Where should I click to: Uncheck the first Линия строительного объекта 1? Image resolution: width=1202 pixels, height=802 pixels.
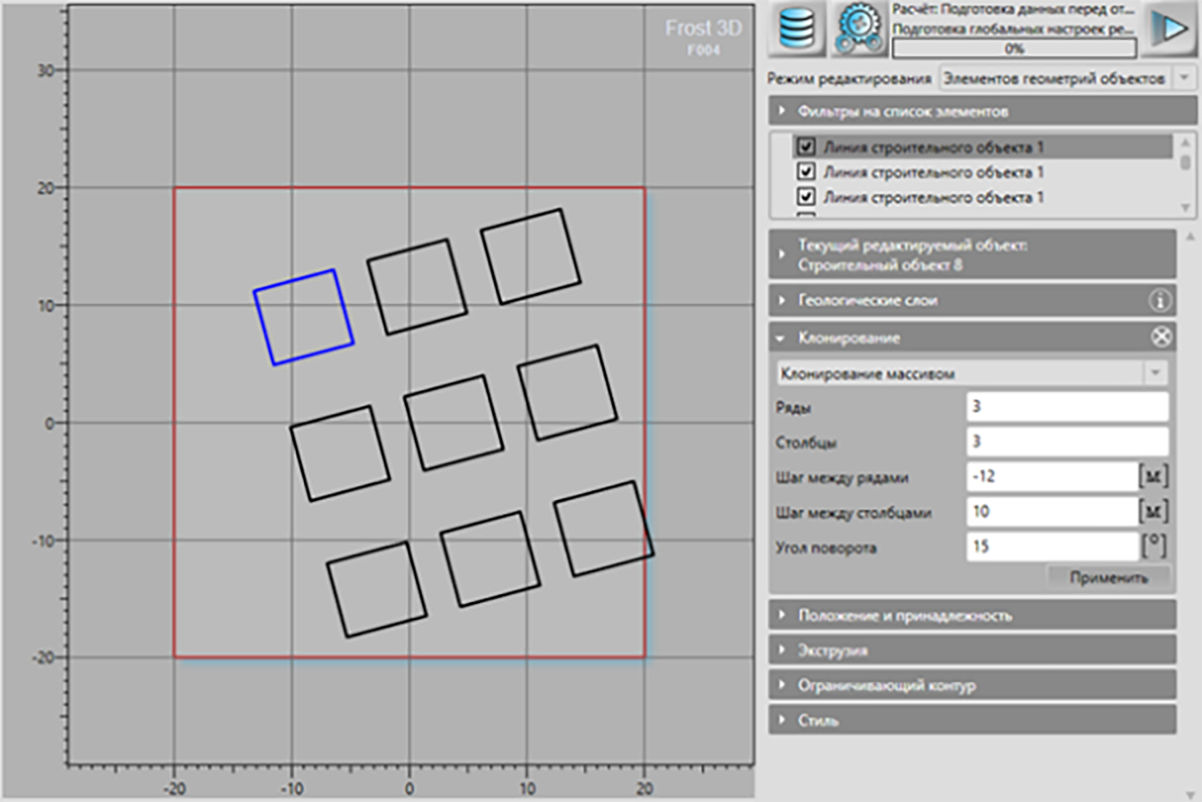click(806, 147)
